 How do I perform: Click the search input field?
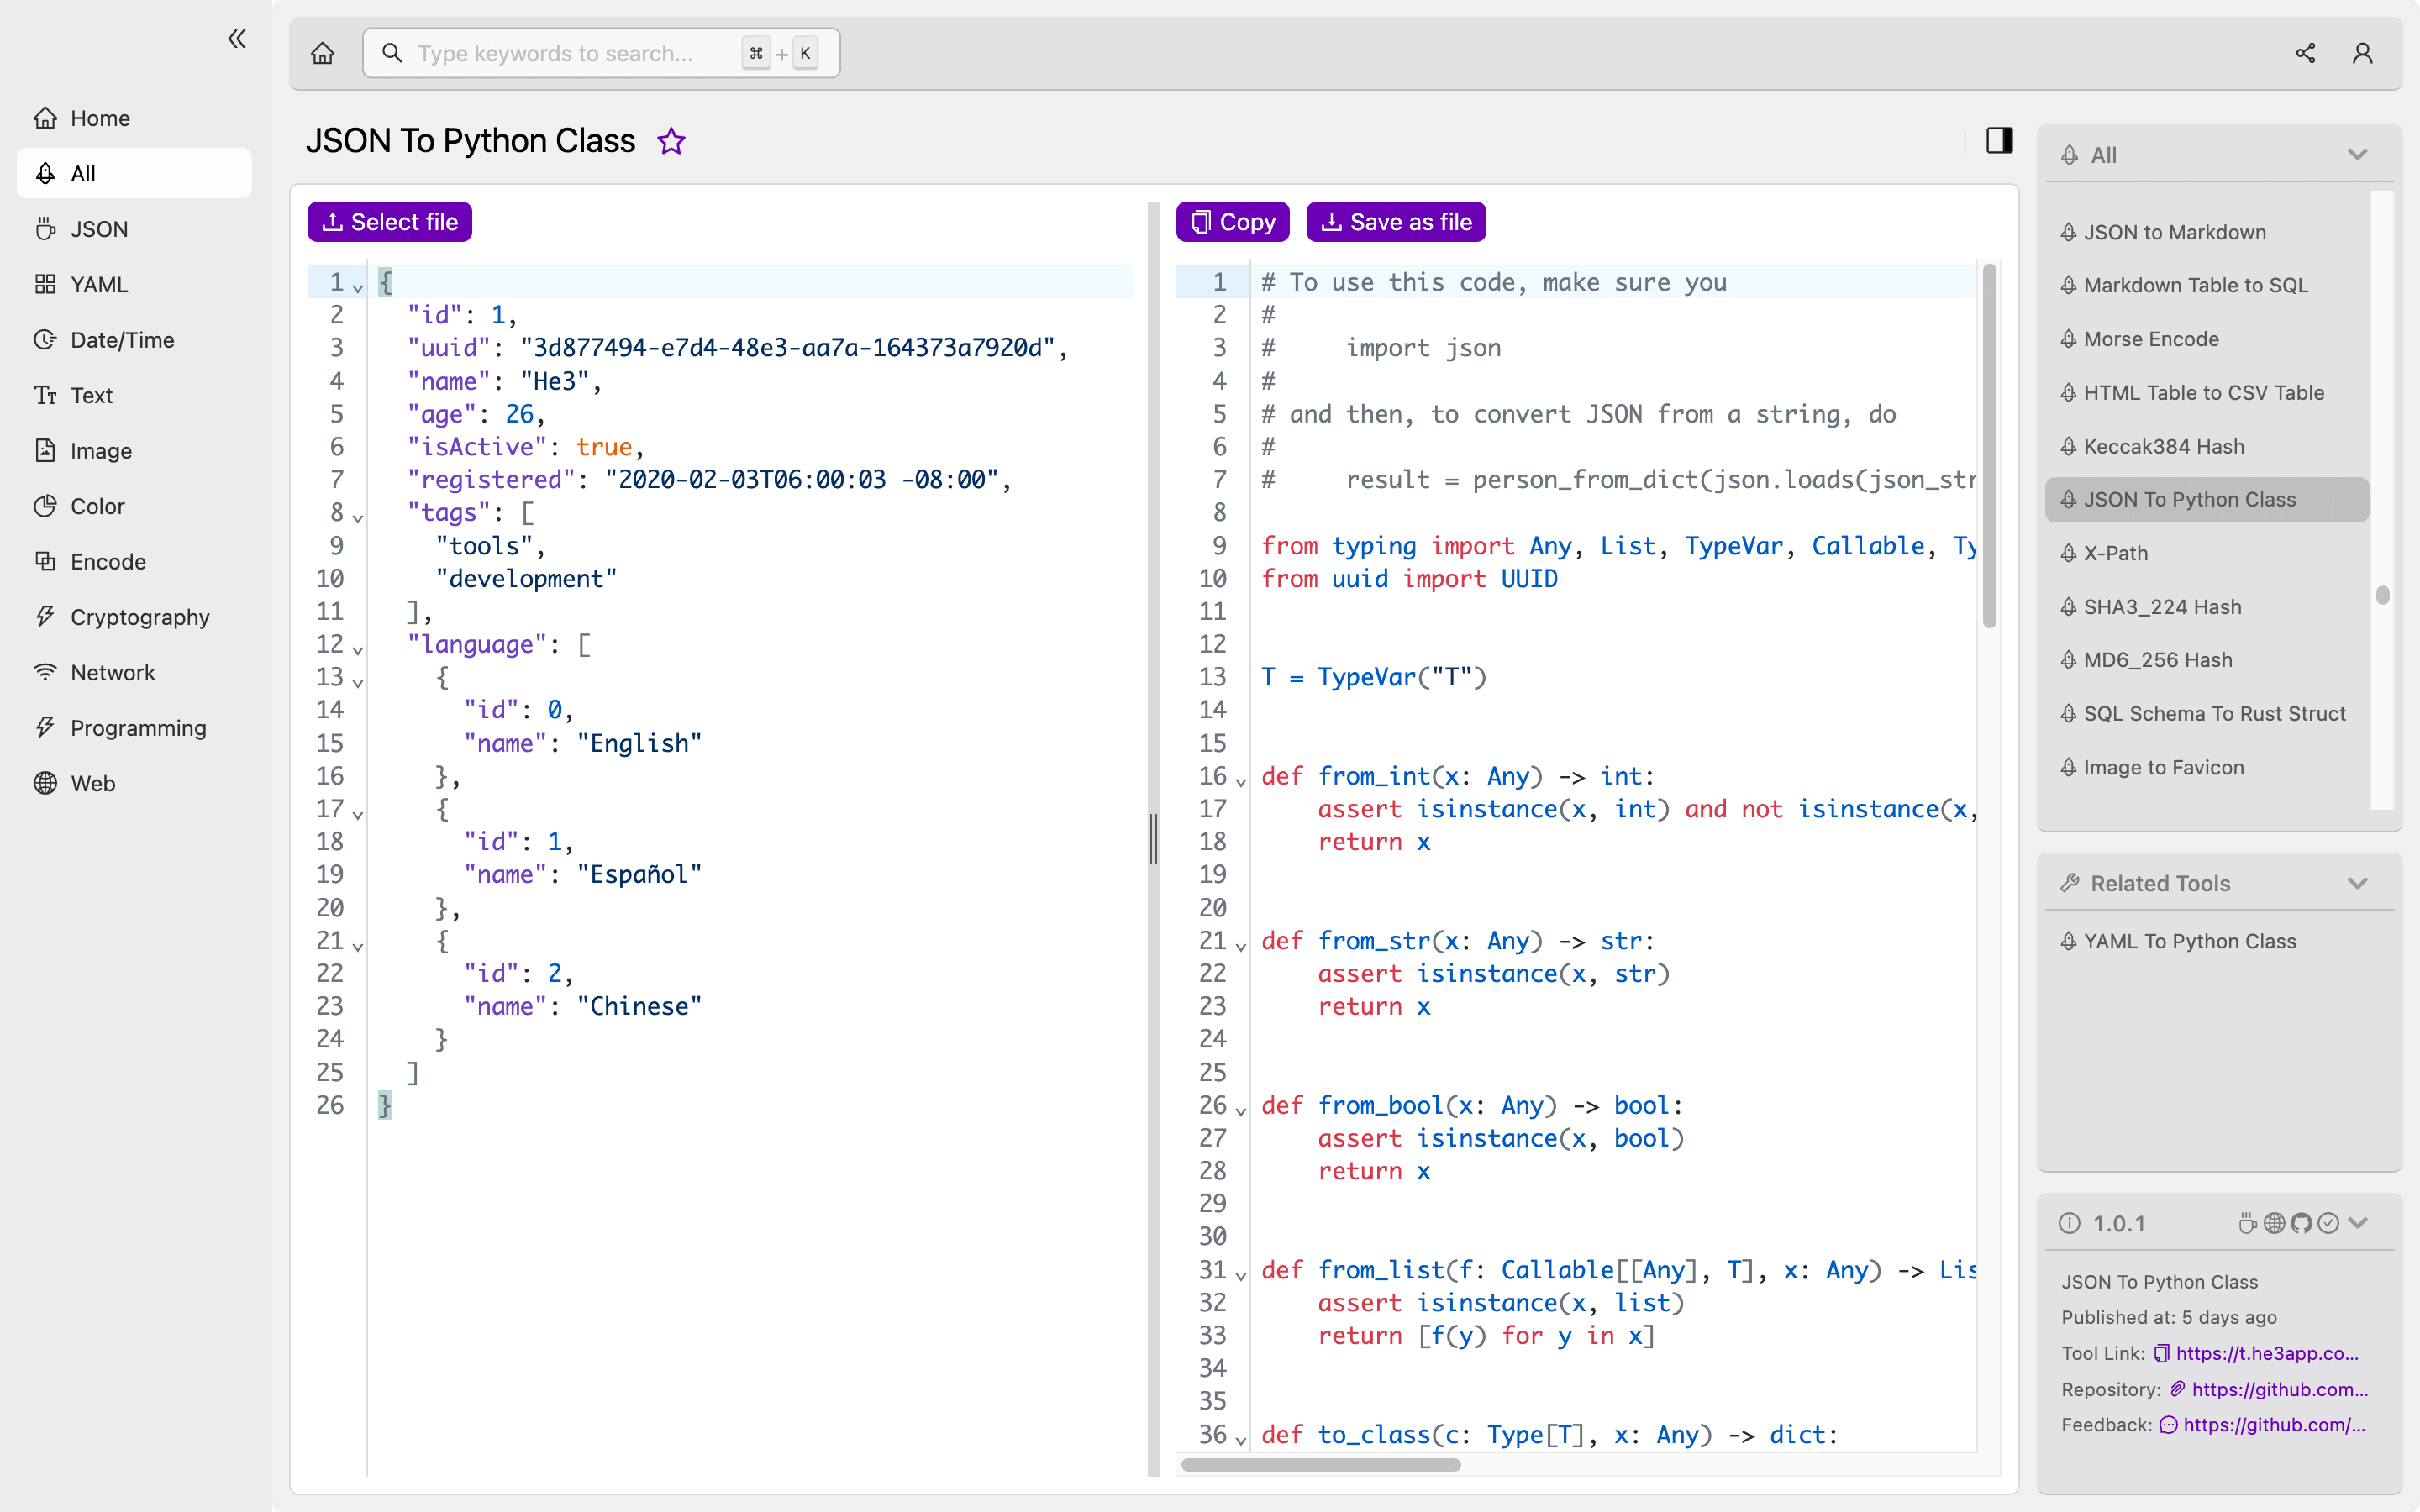point(597,52)
